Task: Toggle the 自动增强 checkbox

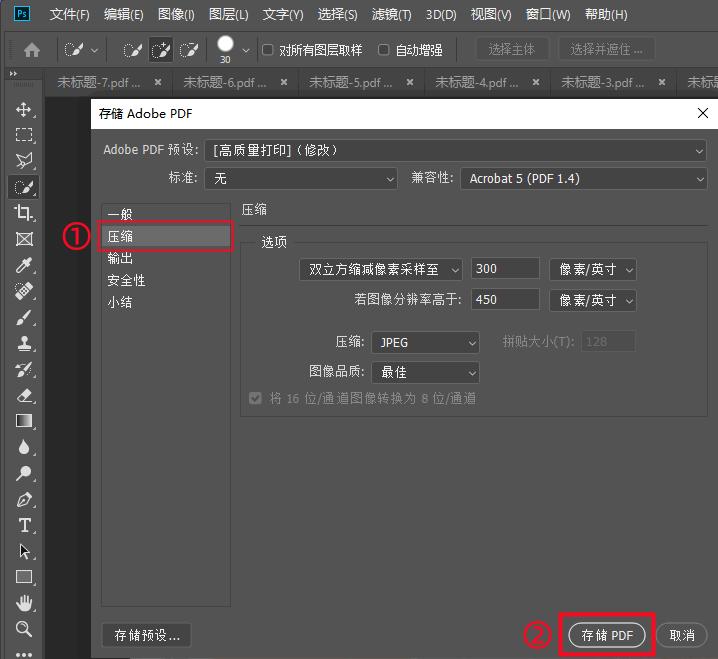Action: pyautogui.click(x=384, y=49)
